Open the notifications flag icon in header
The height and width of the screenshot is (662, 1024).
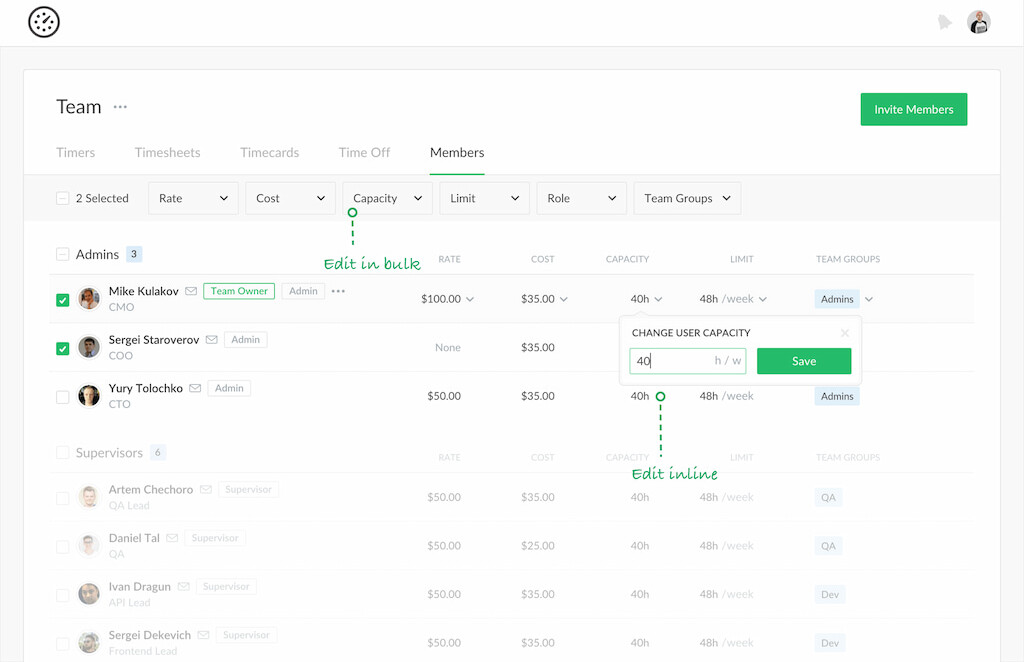click(x=945, y=21)
